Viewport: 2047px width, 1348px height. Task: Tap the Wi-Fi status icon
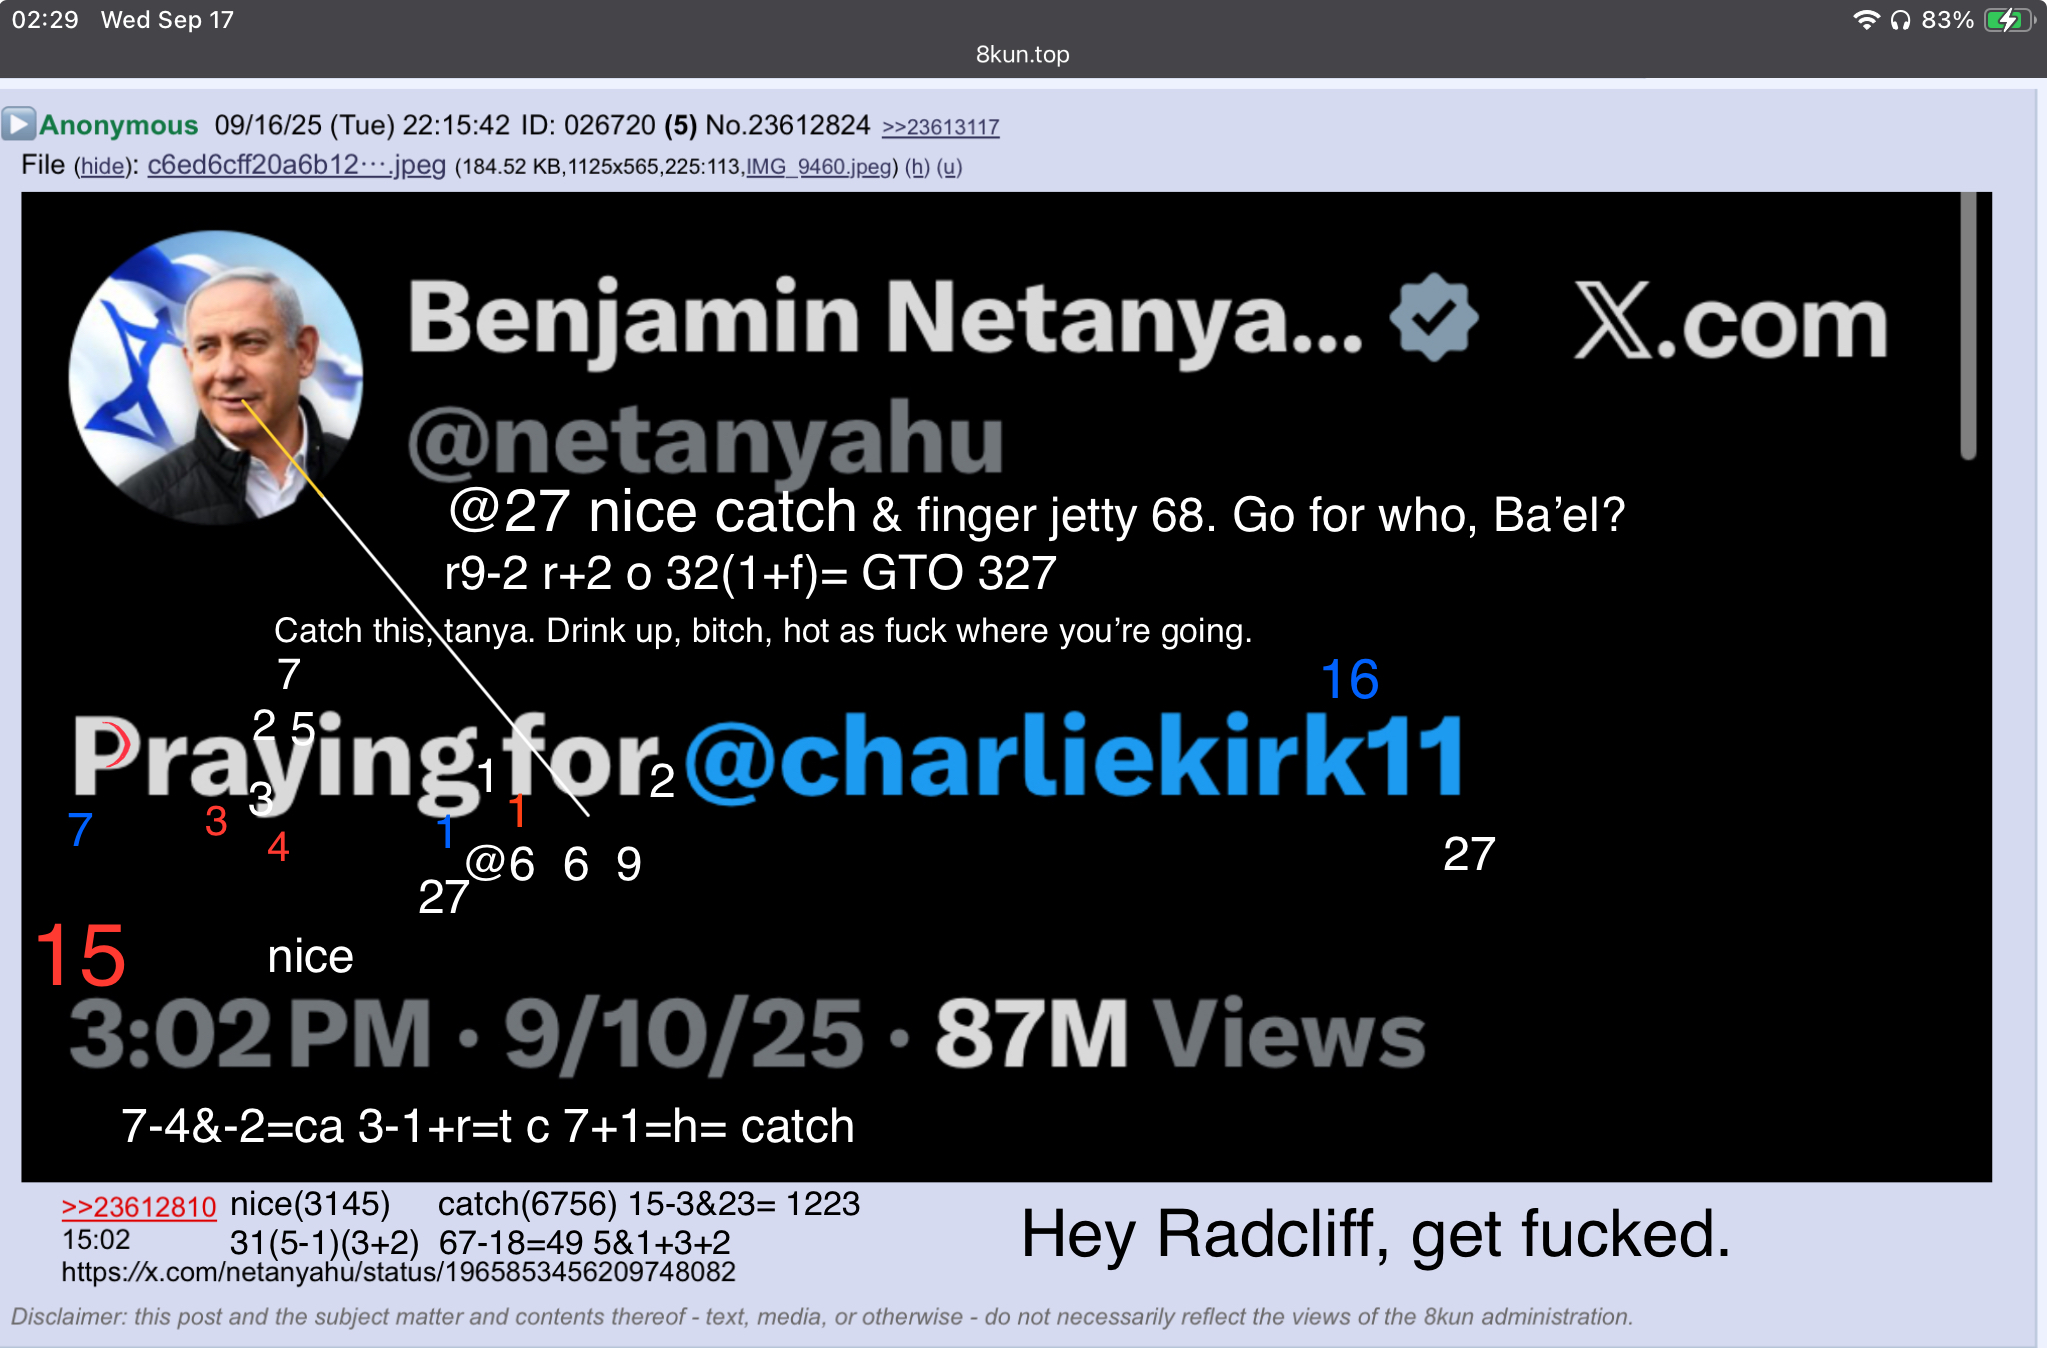click(x=1865, y=19)
